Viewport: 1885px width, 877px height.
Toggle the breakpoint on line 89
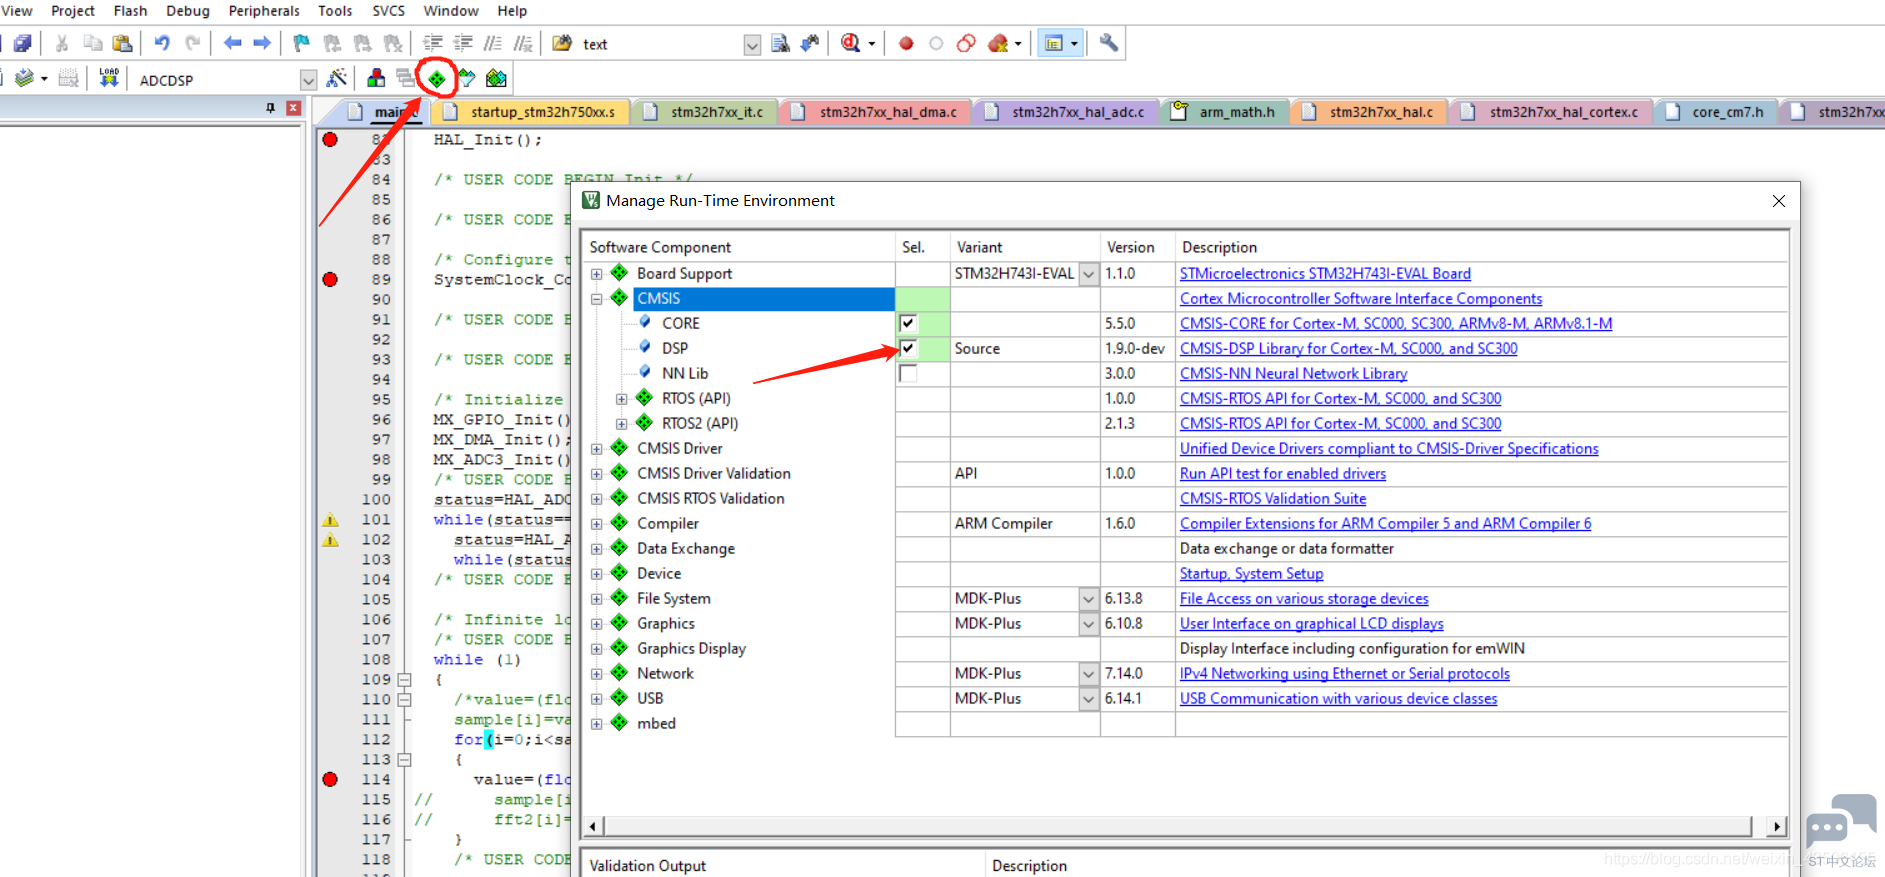pyautogui.click(x=330, y=279)
